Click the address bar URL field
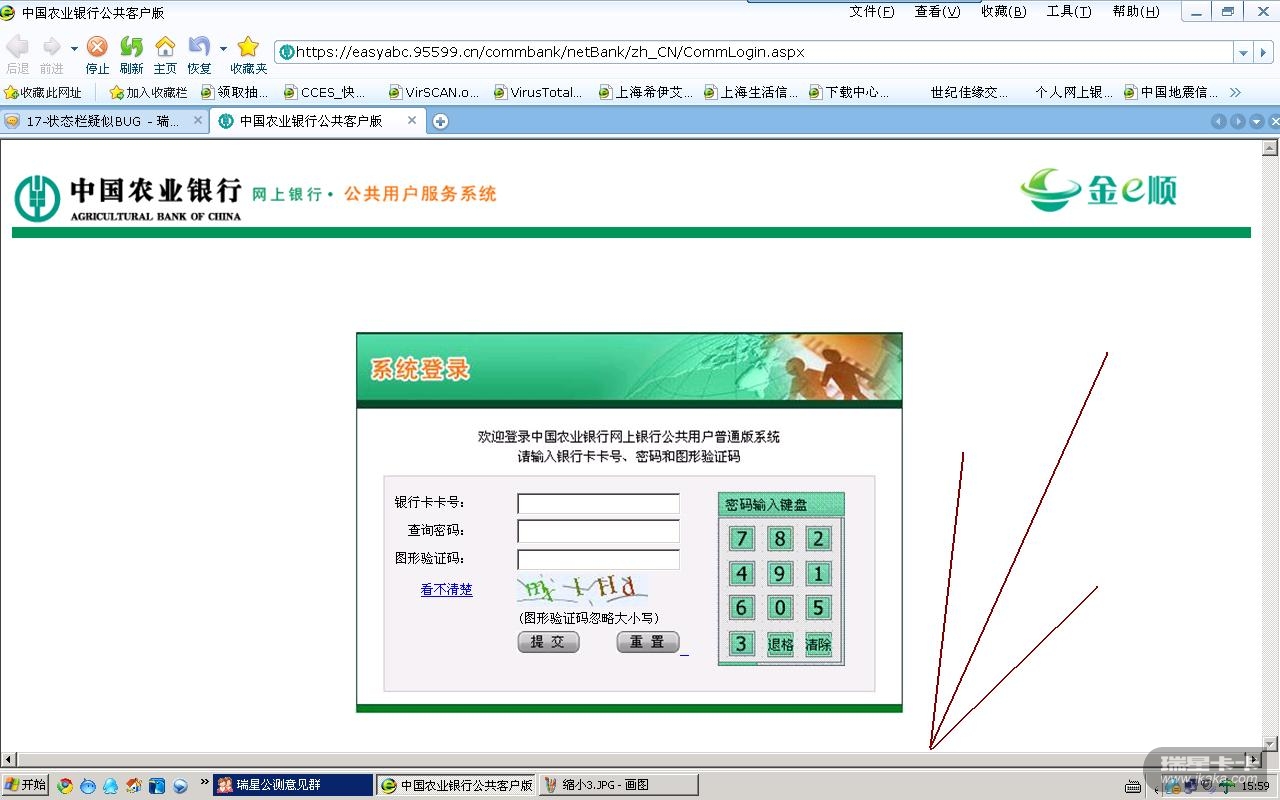This screenshot has height=800, width=1280. tap(754, 52)
